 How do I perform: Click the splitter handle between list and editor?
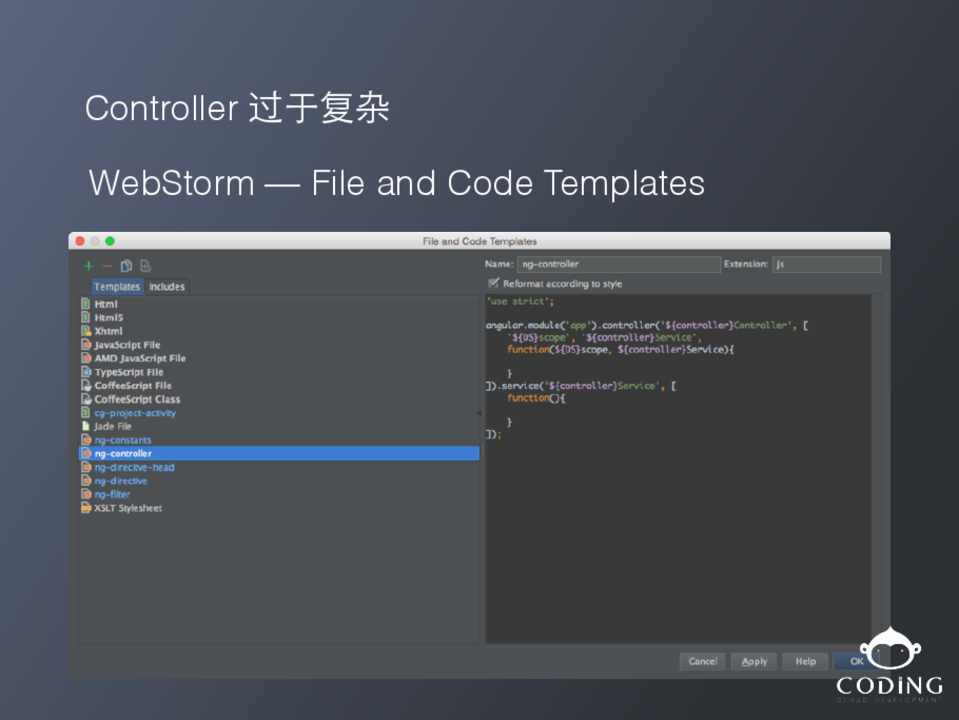pos(481,413)
